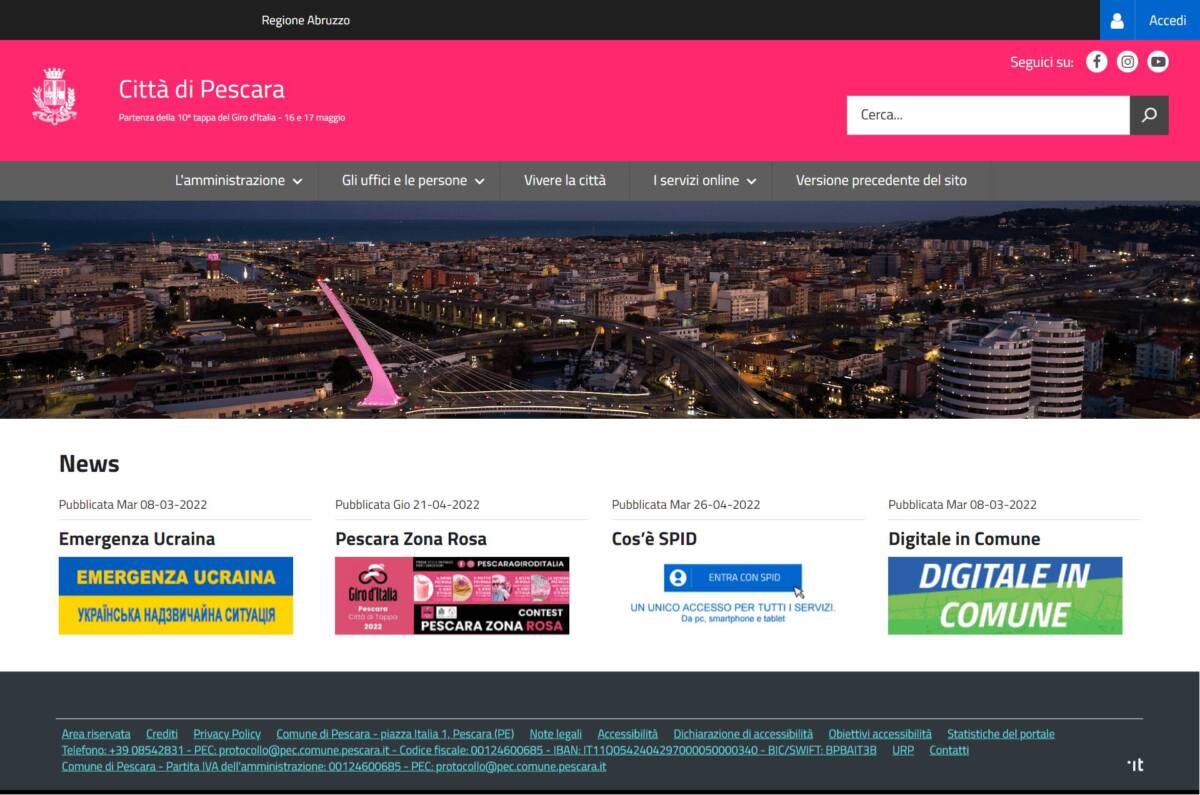Focus the Cerca search field
The width and height of the screenshot is (1200, 795).
click(988, 115)
